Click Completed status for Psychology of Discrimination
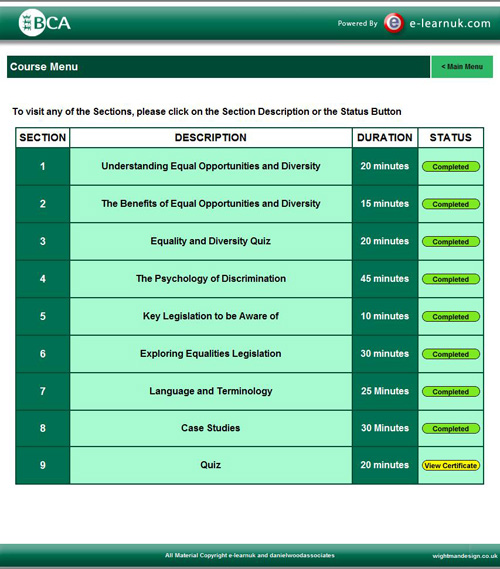Screen dimensions: 500x569 [x=451, y=279]
